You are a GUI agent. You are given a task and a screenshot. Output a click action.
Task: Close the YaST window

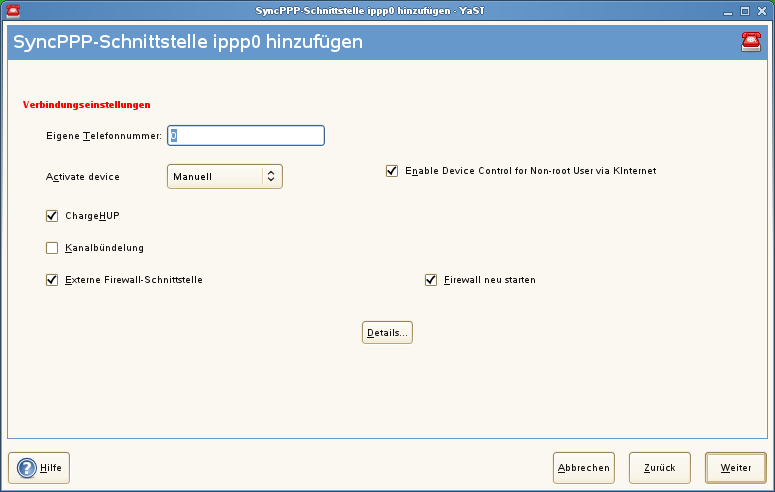(x=762, y=9)
